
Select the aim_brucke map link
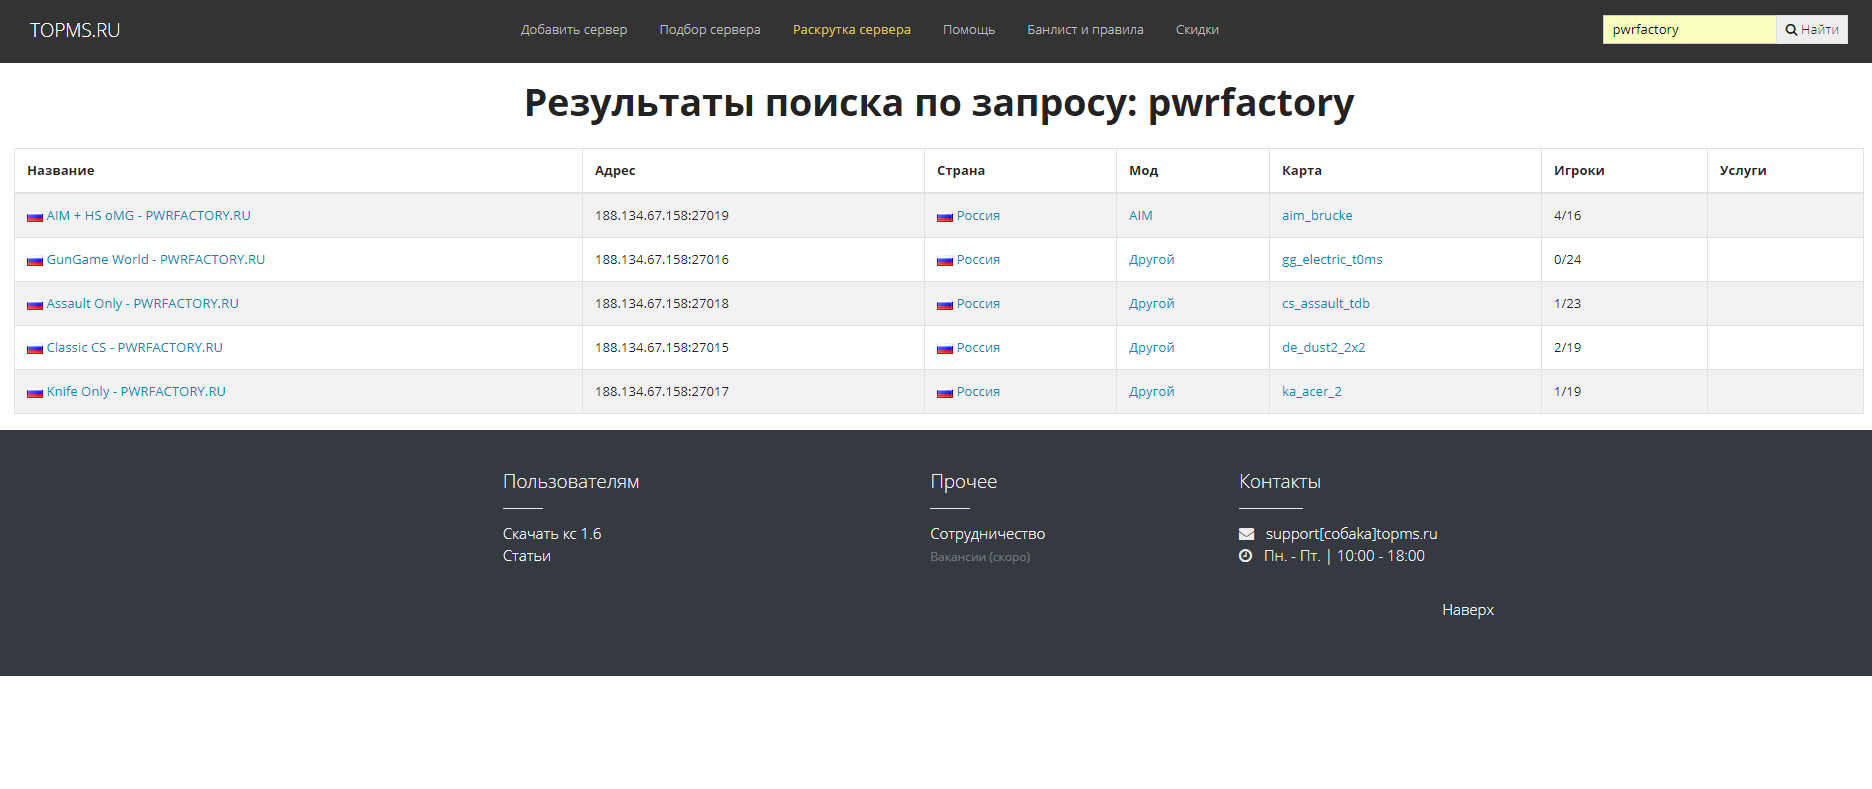pos(1317,216)
